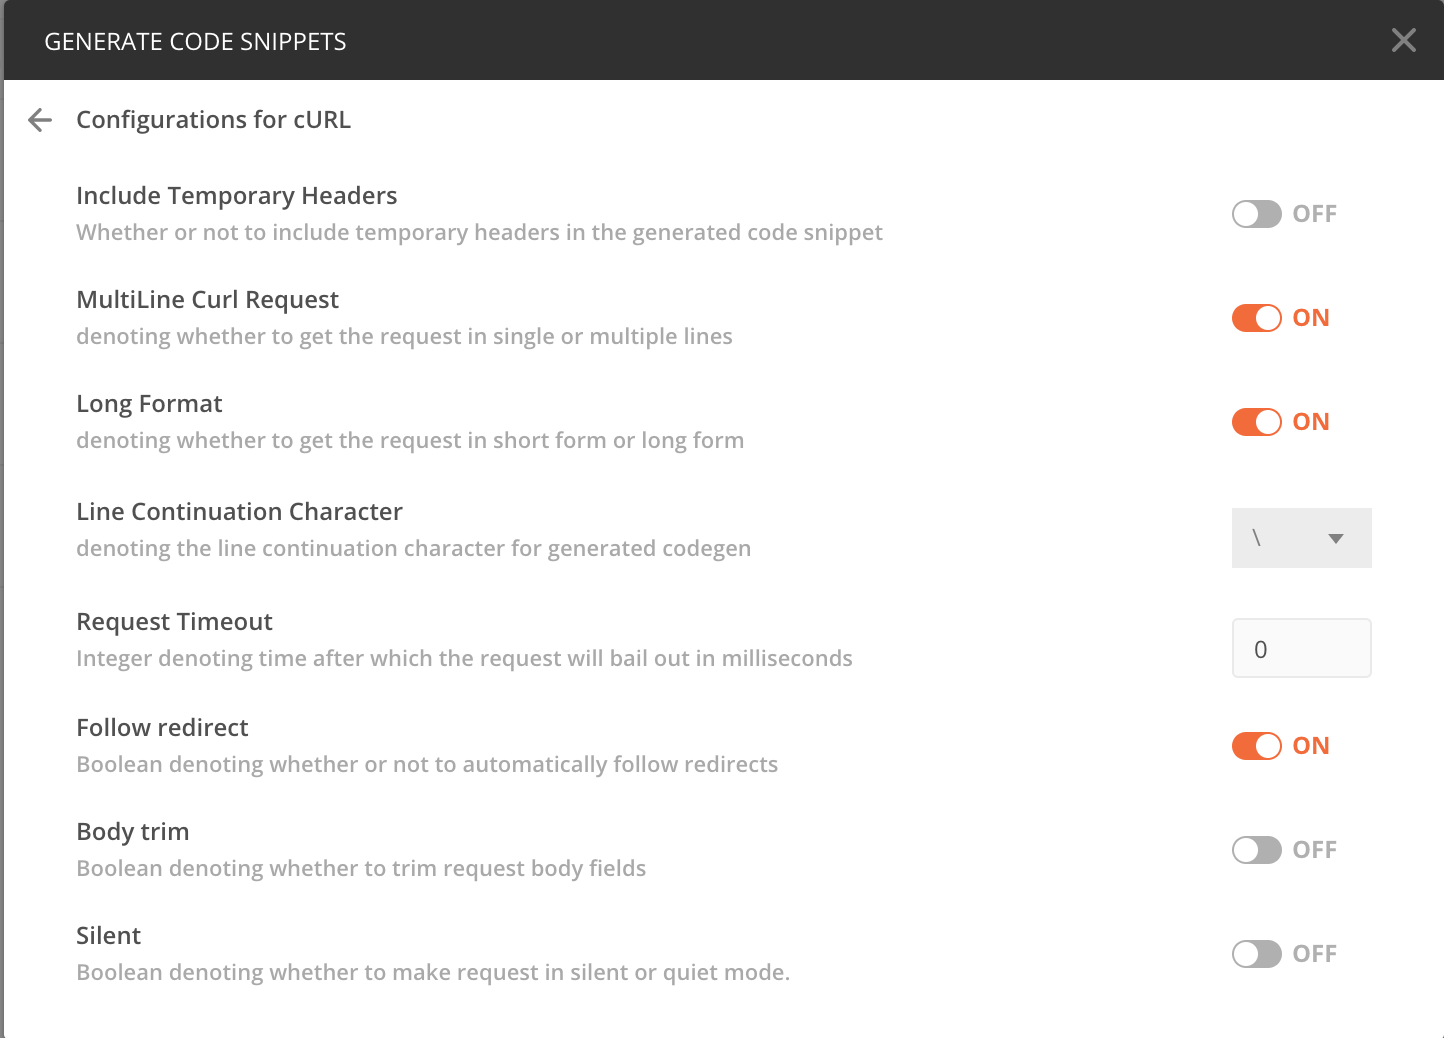Image resolution: width=1444 pixels, height=1038 pixels.
Task: Enable the Body trim option
Action: point(1256,850)
